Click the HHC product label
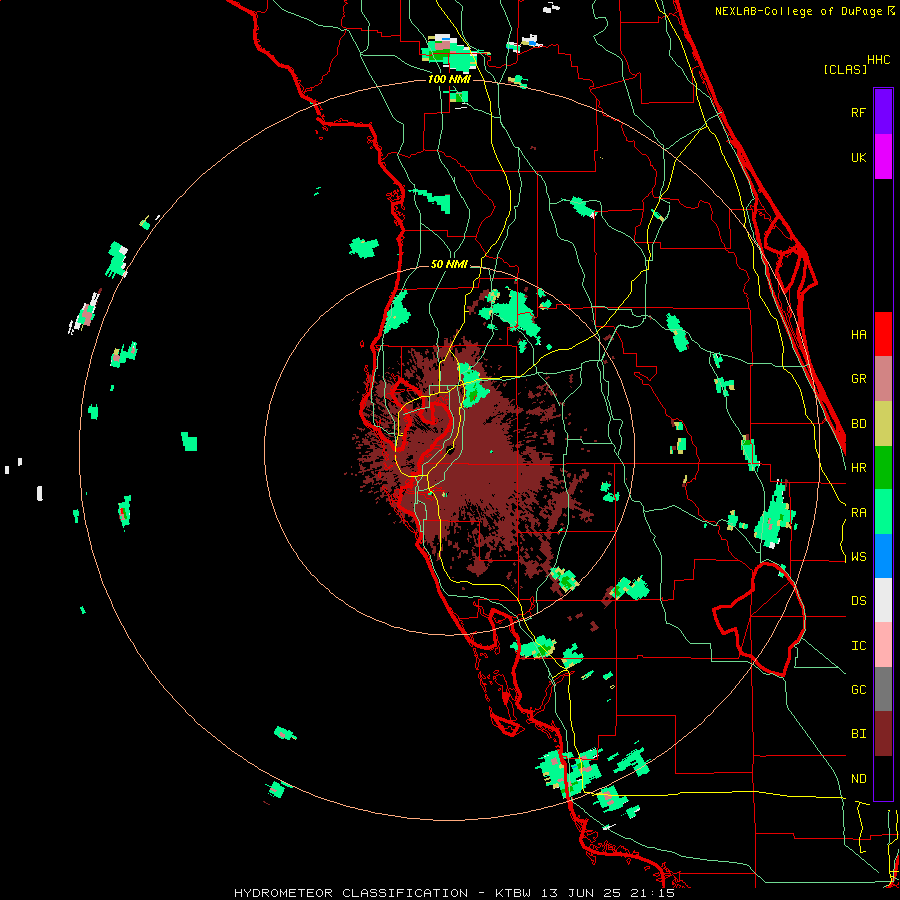The image size is (900, 900). pos(878,60)
